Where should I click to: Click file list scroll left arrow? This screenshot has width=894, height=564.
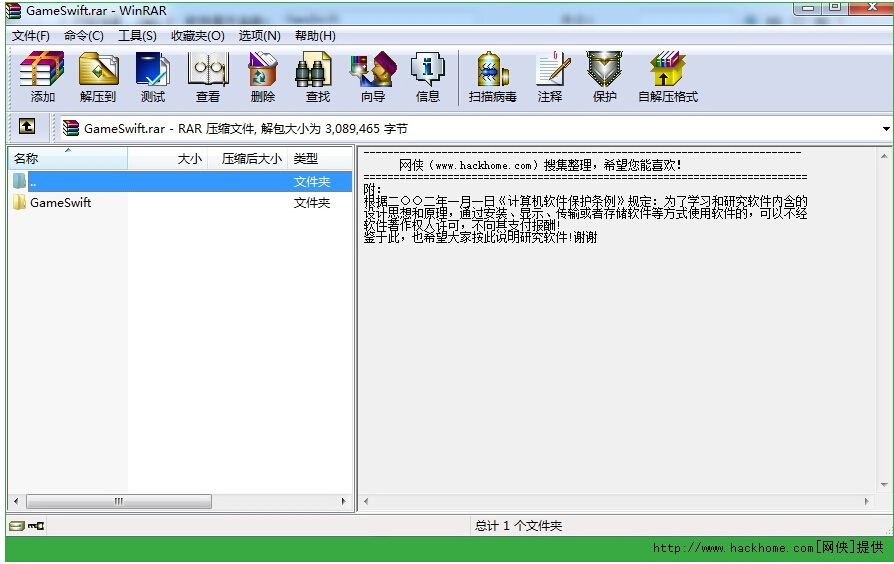[16, 501]
